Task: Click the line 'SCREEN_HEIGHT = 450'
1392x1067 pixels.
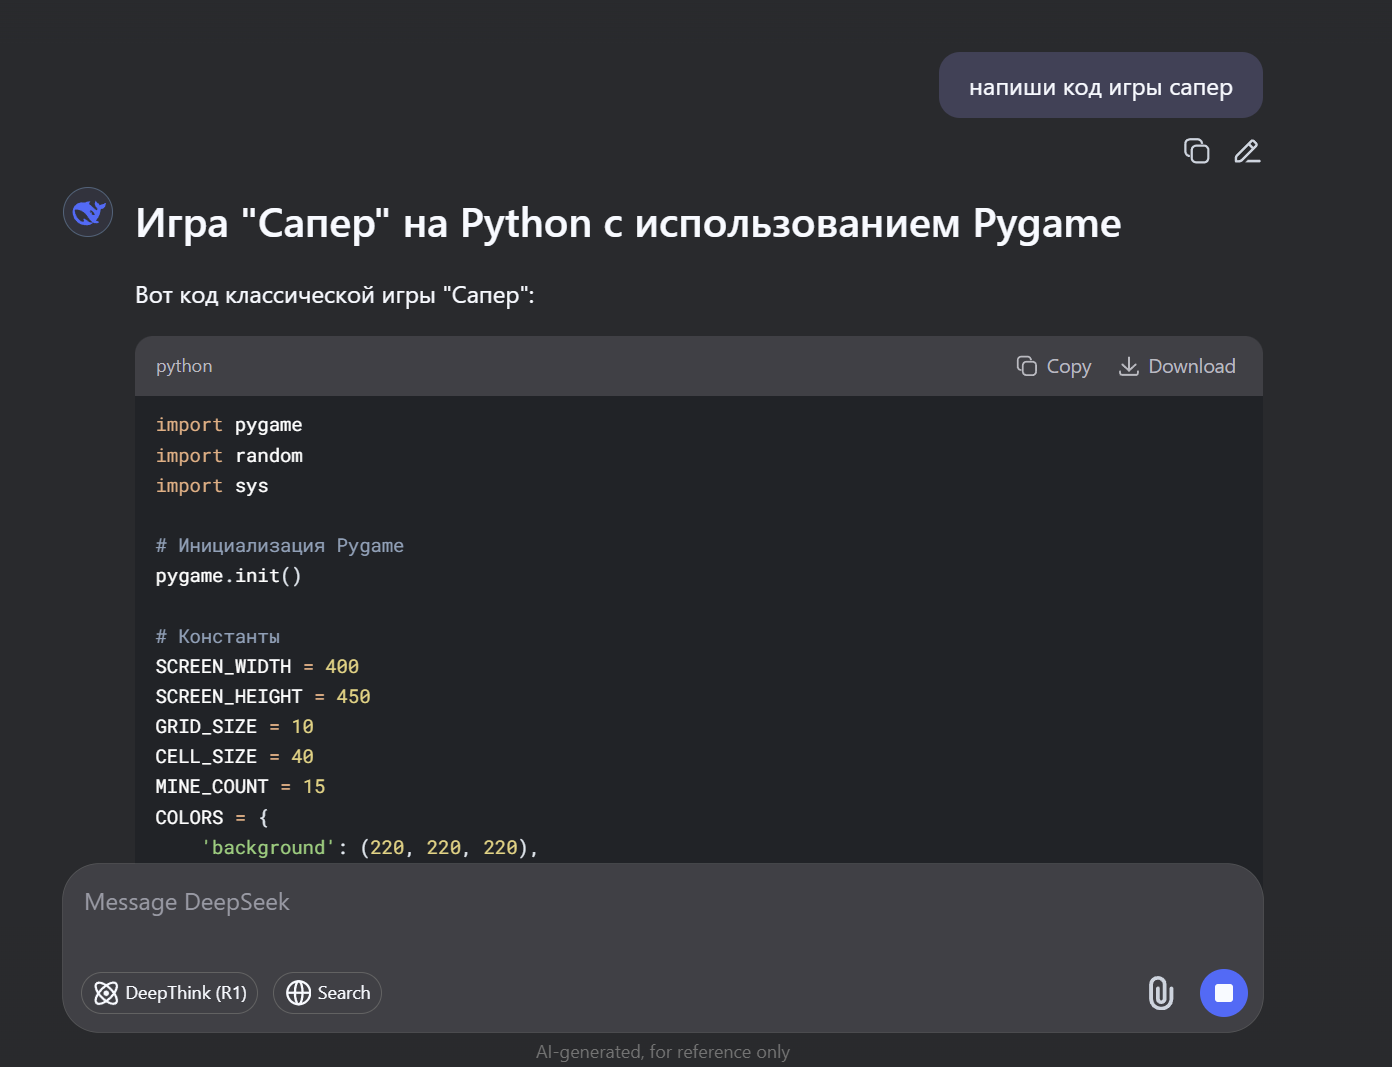Action: pyautogui.click(x=263, y=697)
